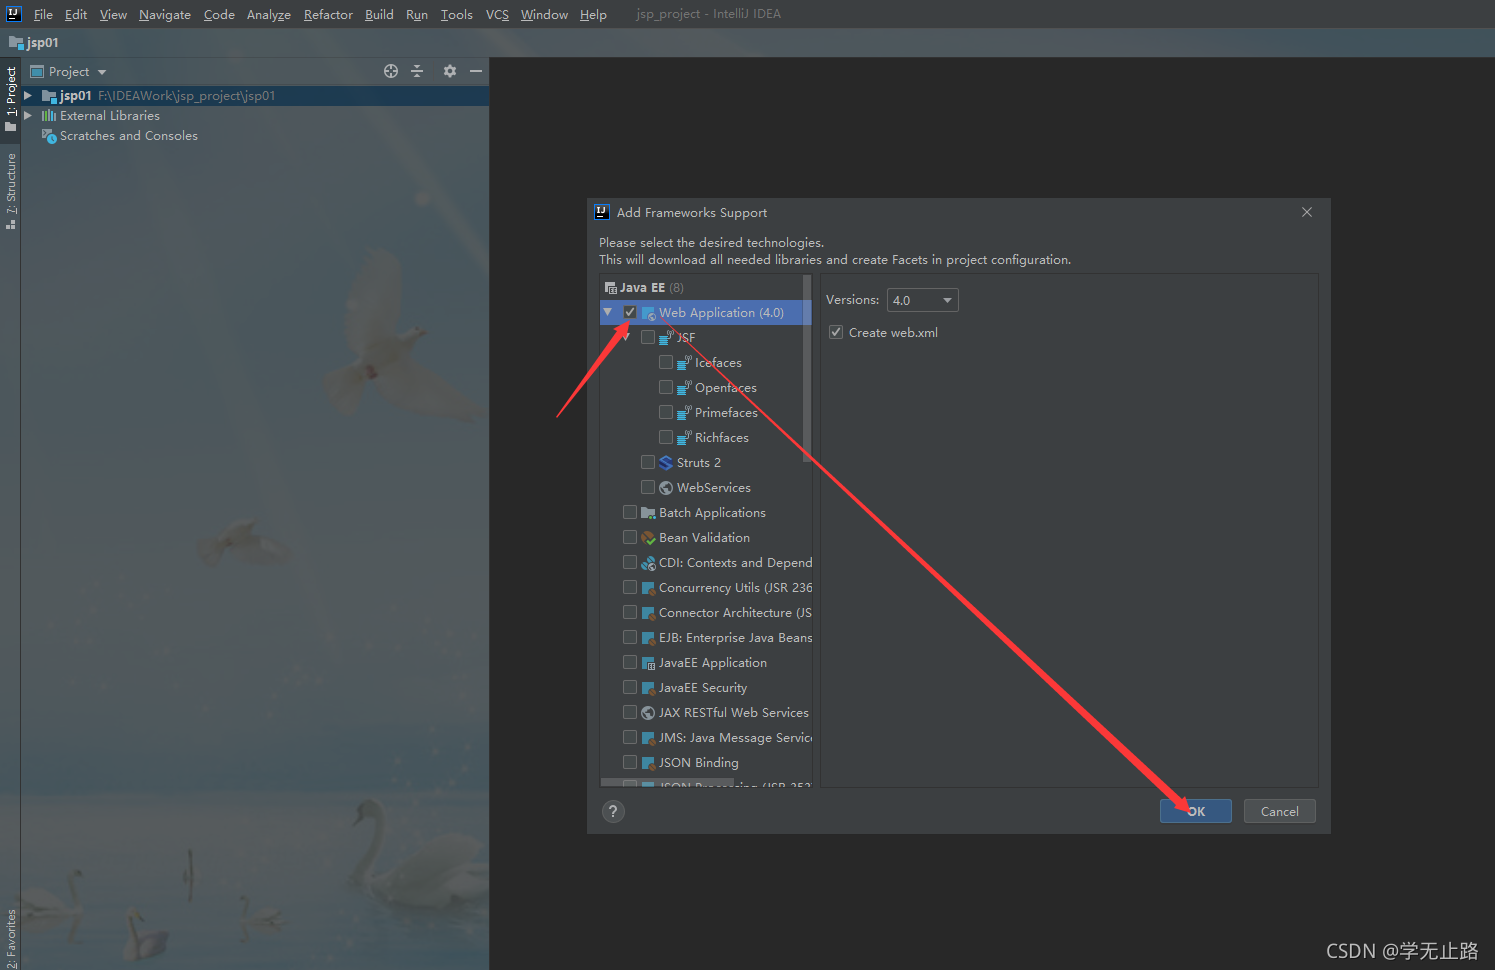Select the Scratches and Consoles row

click(254, 136)
